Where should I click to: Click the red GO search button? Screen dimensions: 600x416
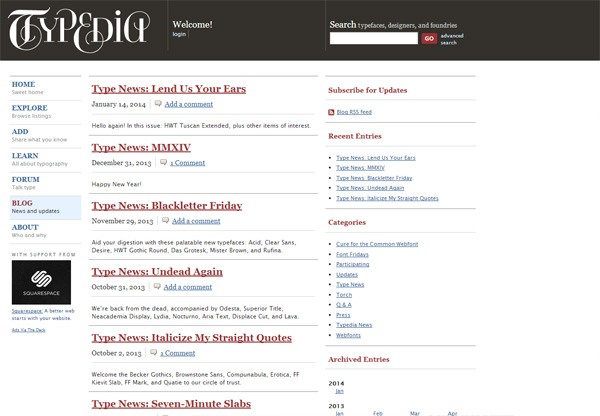[x=429, y=38]
